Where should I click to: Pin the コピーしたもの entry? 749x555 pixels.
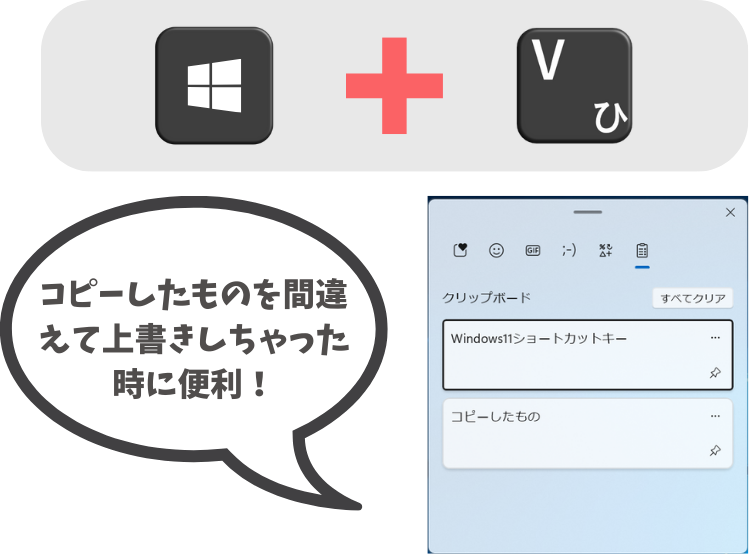tap(715, 450)
